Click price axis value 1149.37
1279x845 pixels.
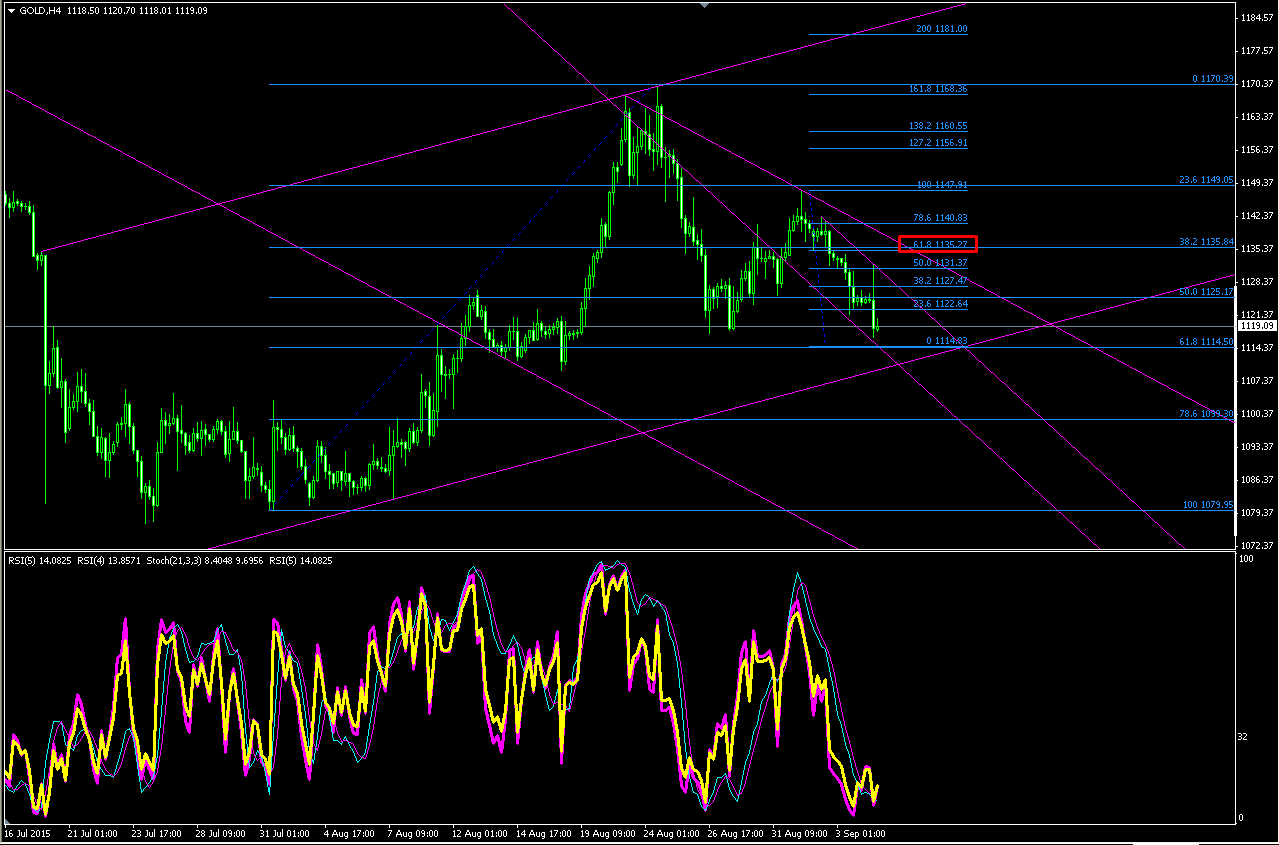1255,182
